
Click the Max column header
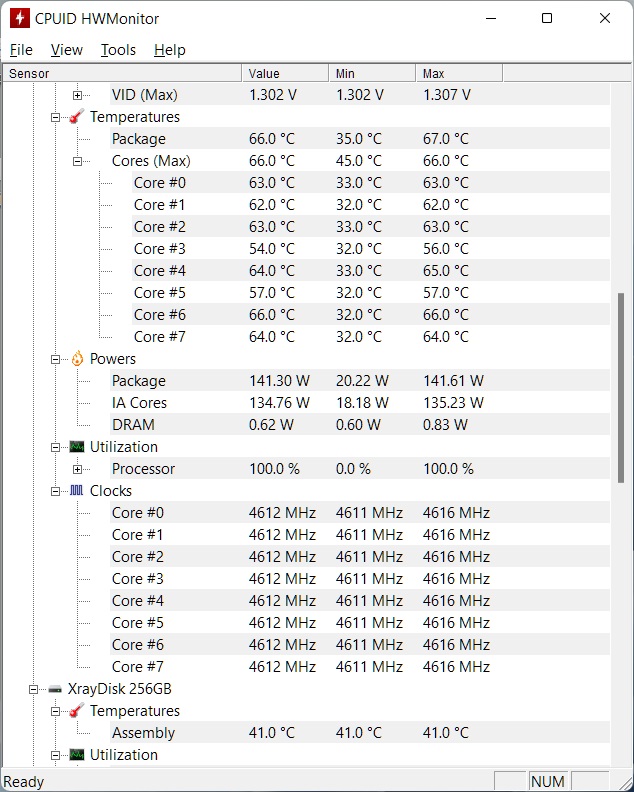[x=458, y=73]
